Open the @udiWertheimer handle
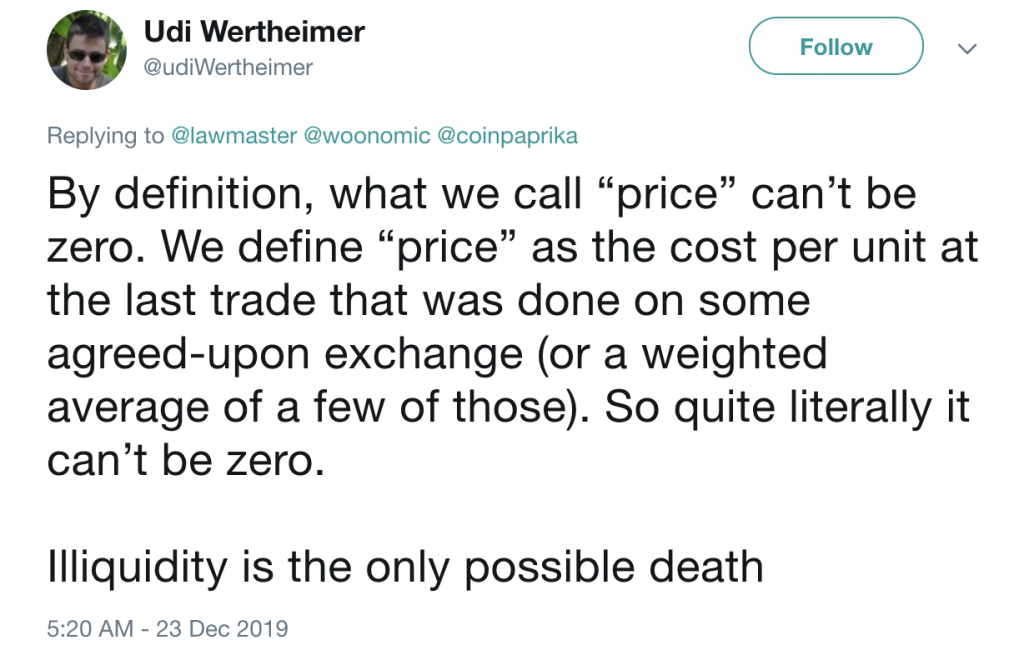The width and height of the screenshot is (1024, 655). (x=228, y=67)
